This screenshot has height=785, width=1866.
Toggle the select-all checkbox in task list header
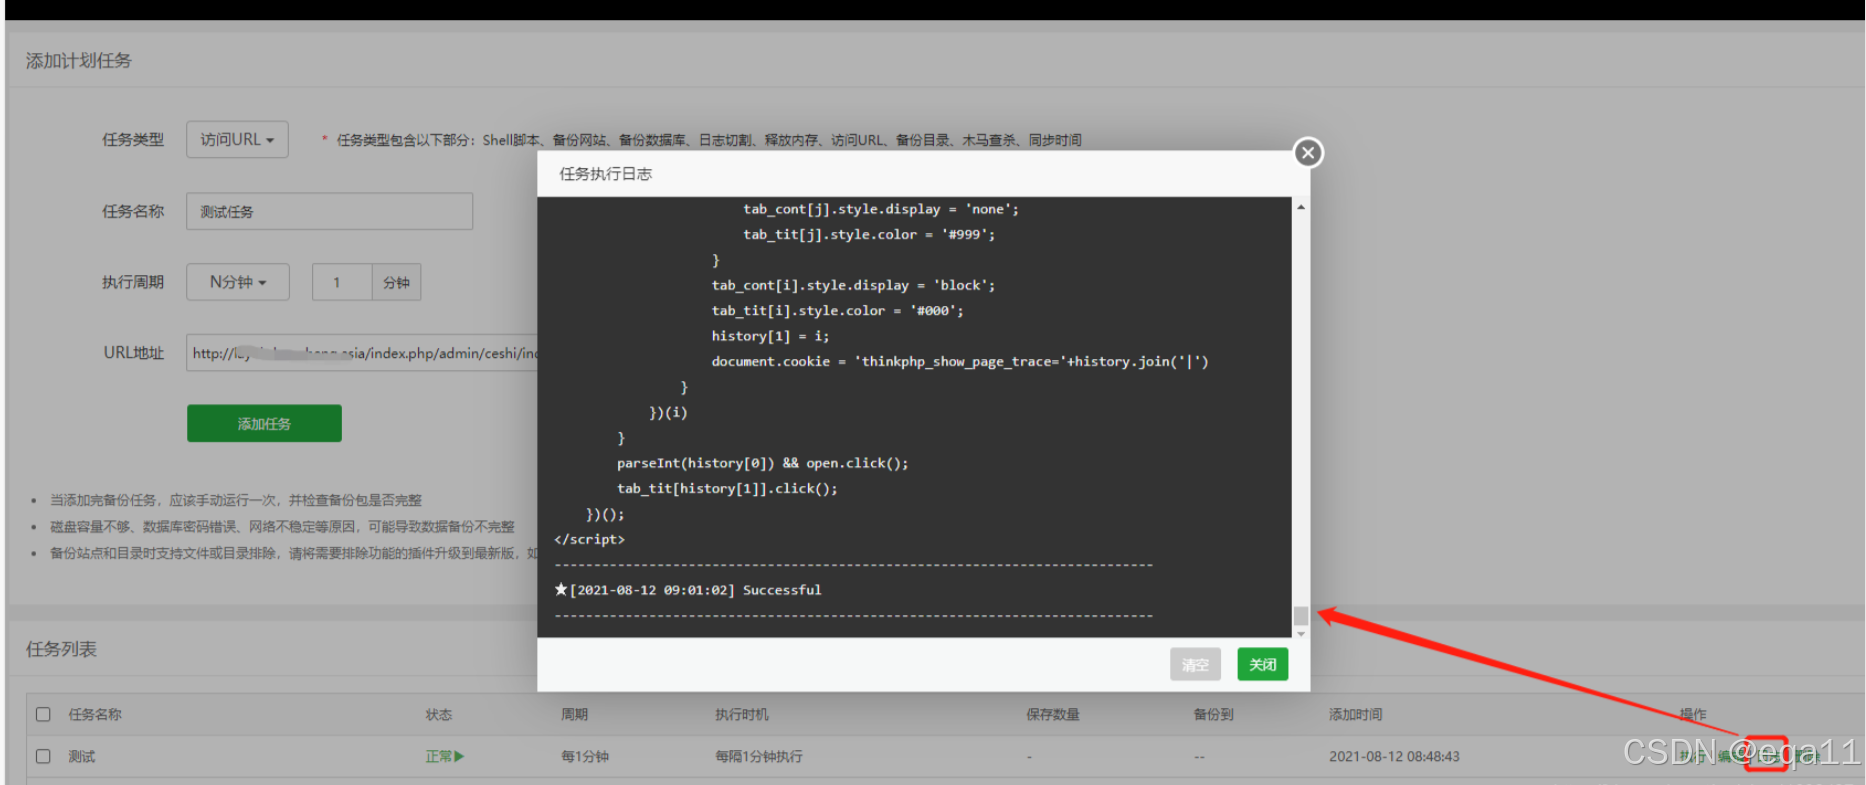coord(43,714)
